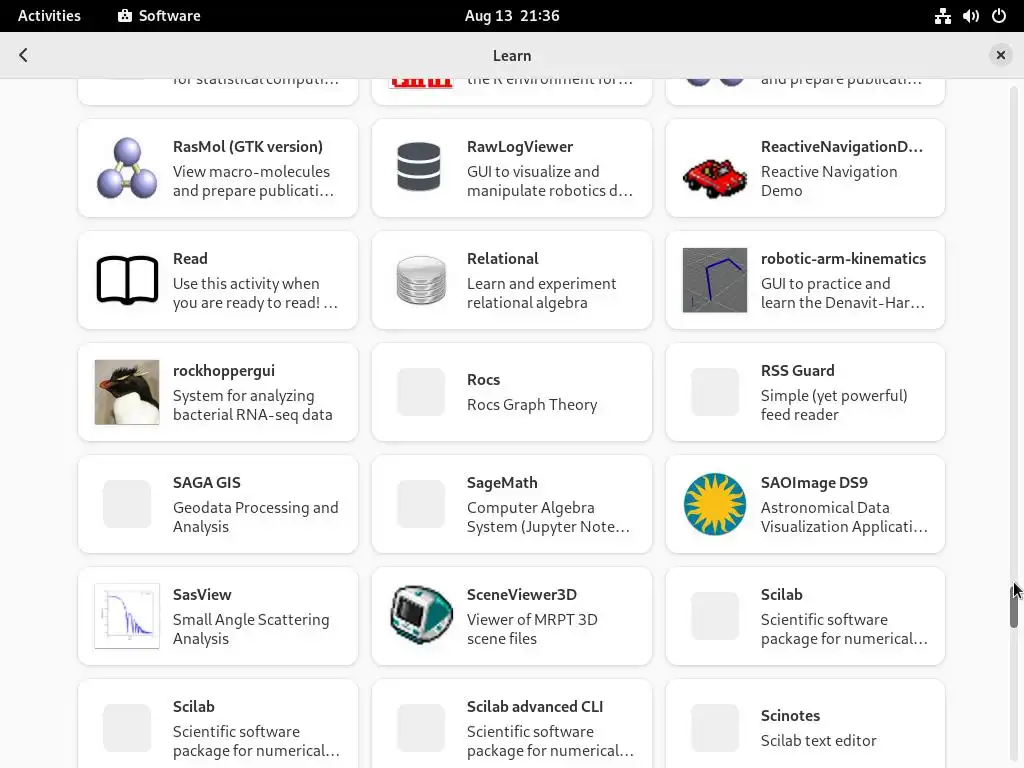Click 'Rocs Graph Theory' description
The height and width of the screenshot is (768, 1024).
[x=532, y=405]
